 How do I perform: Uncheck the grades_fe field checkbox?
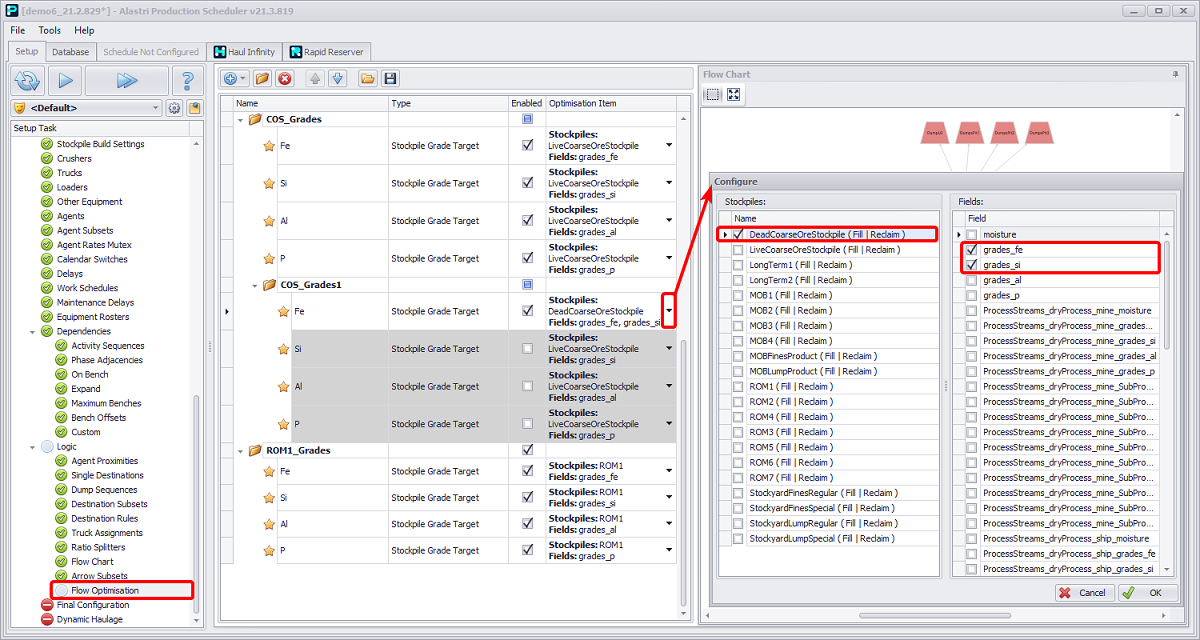pyautogui.click(x=971, y=249)
